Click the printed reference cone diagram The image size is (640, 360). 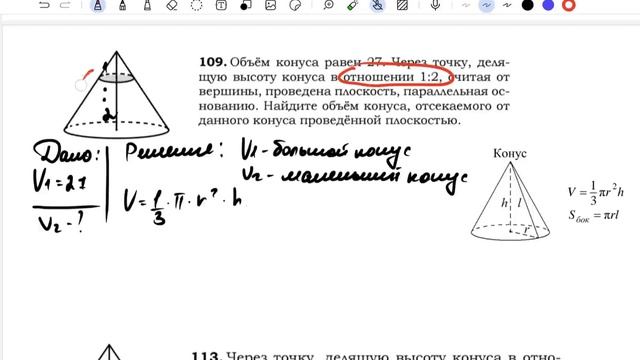510,201
